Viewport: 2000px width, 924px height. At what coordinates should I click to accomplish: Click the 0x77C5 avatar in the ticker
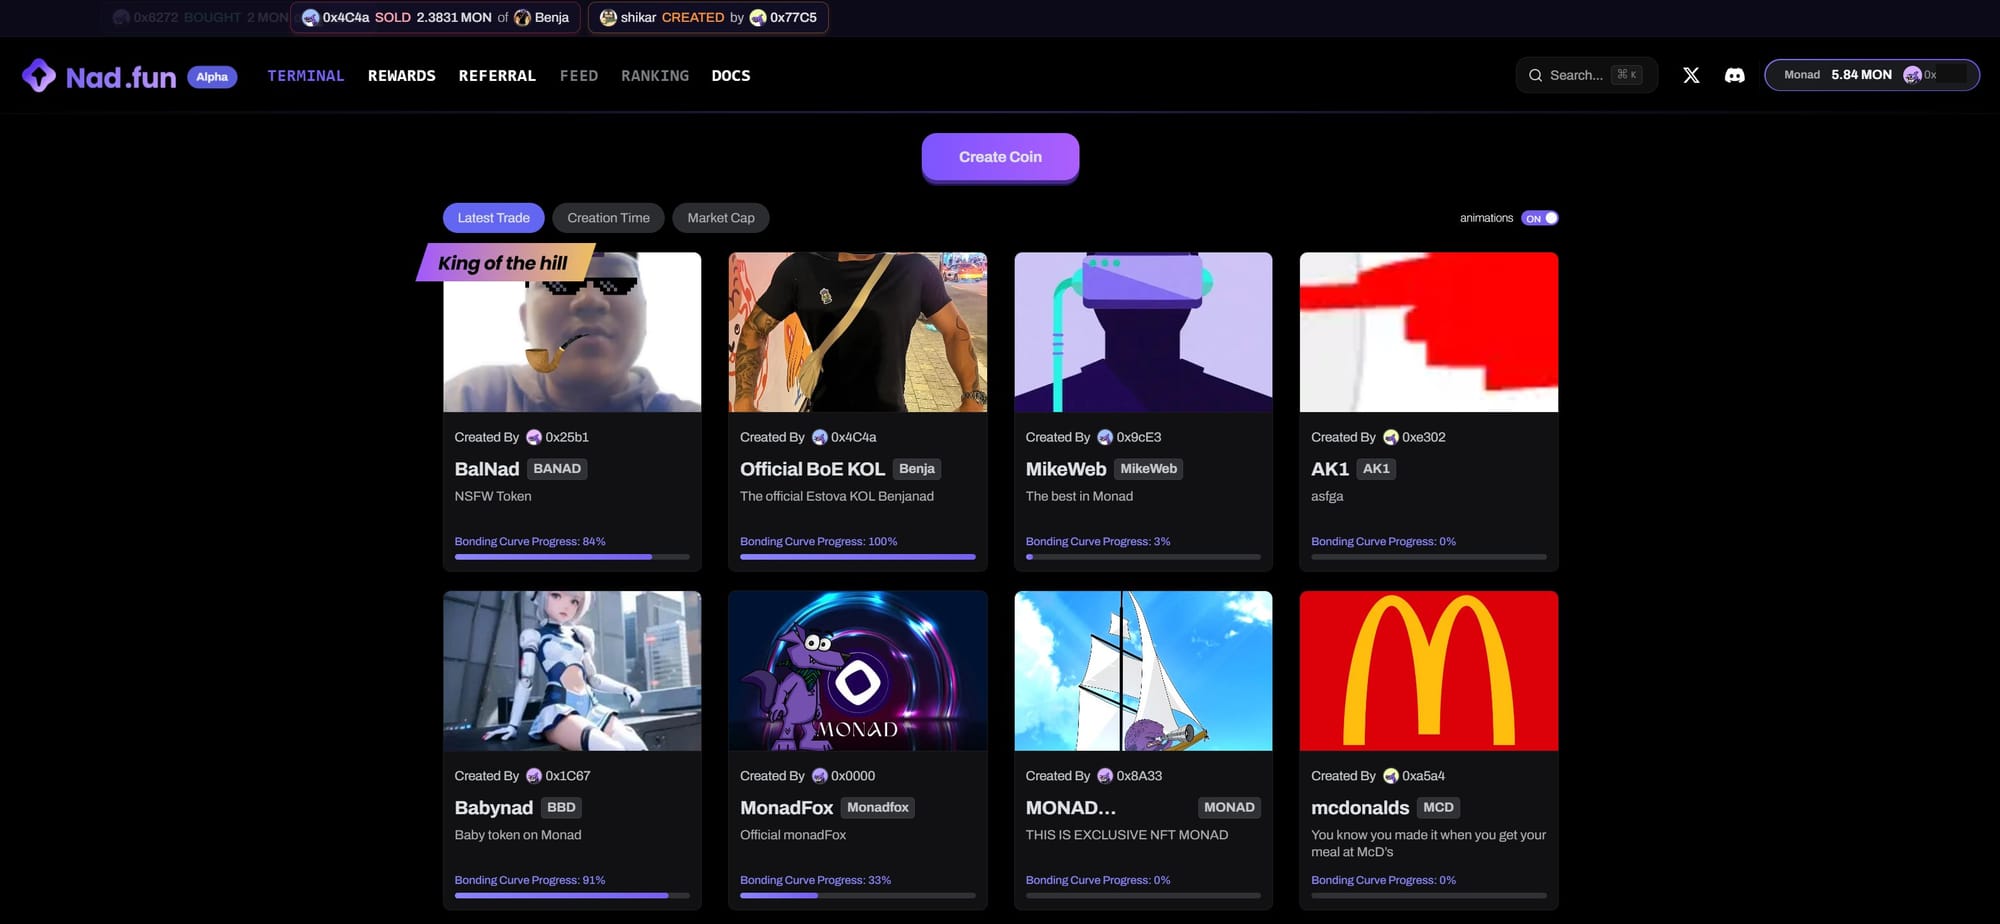click(x=758, y=17)
